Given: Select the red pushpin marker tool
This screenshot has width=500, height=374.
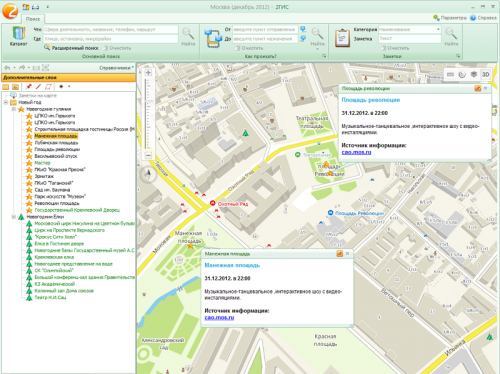Looking at the screenshot, I should (x=29, y=87).
